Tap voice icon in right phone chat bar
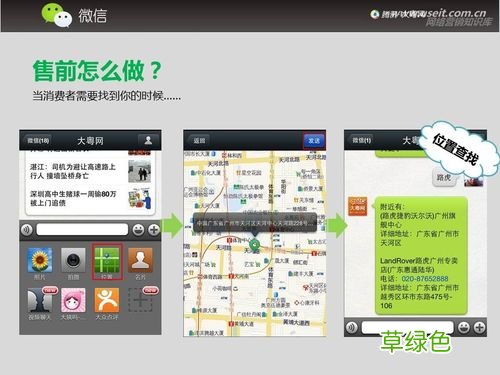Screen dimensions: 500x375 352,327
